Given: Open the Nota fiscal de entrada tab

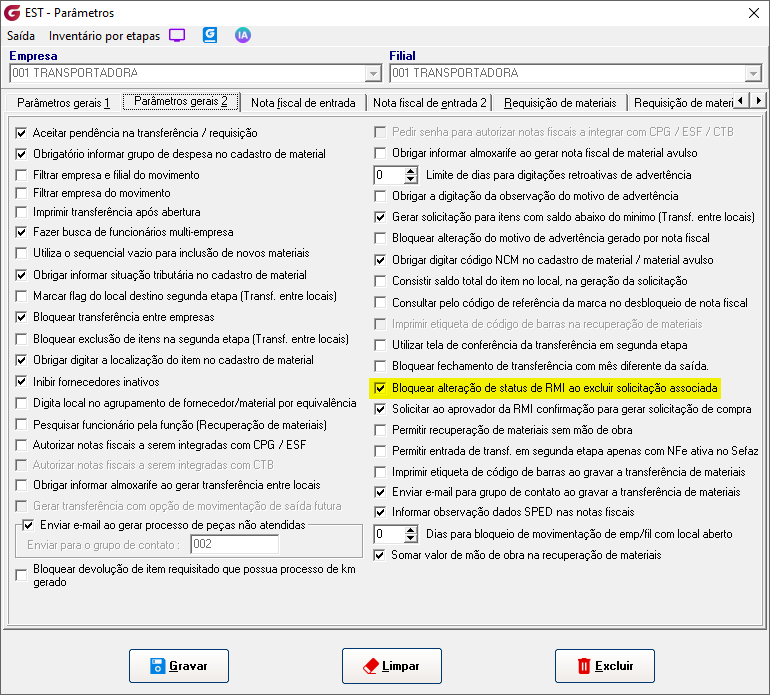Looking at the screenshot, I should (x=303, y=103).
